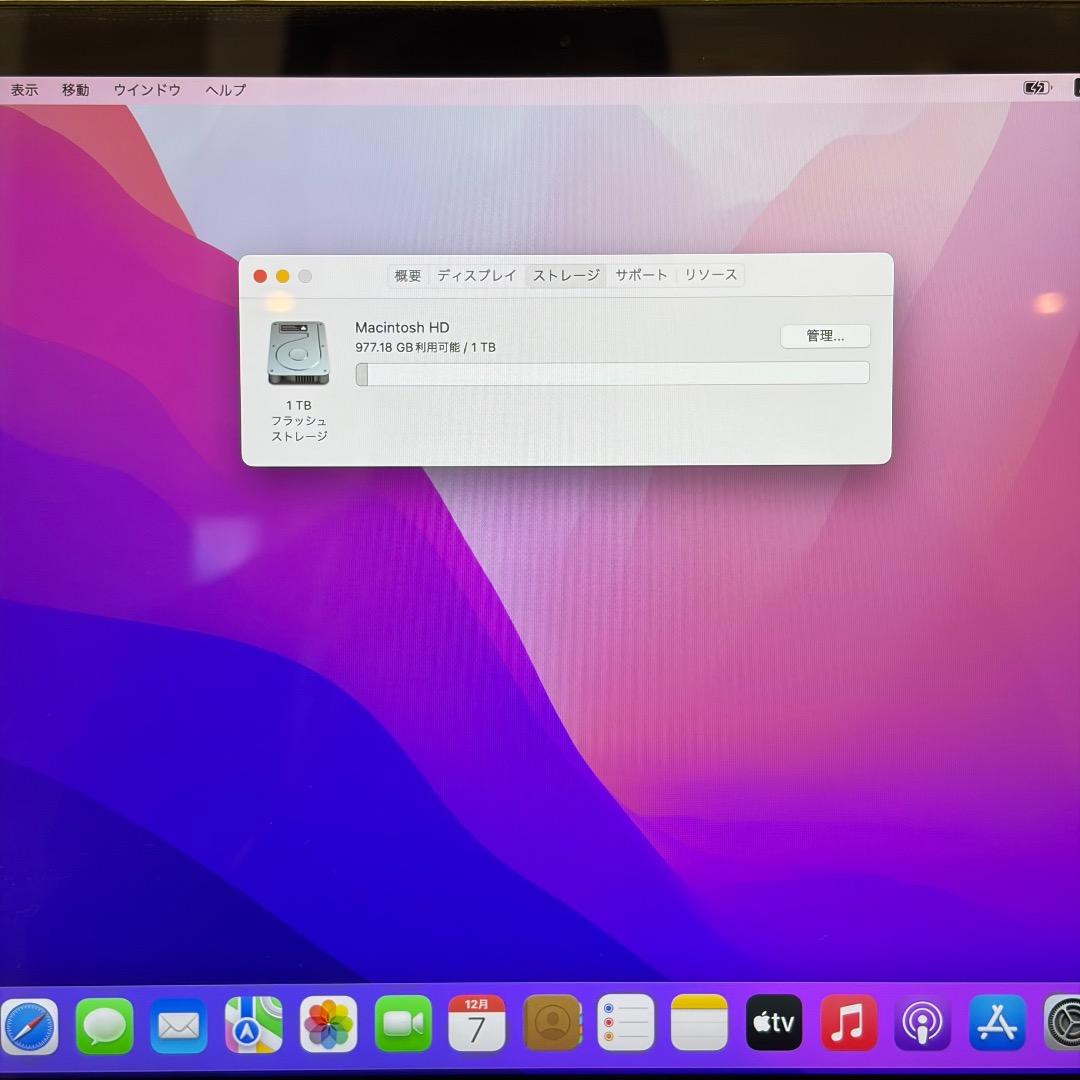Open the App Store

(996, 1024)
